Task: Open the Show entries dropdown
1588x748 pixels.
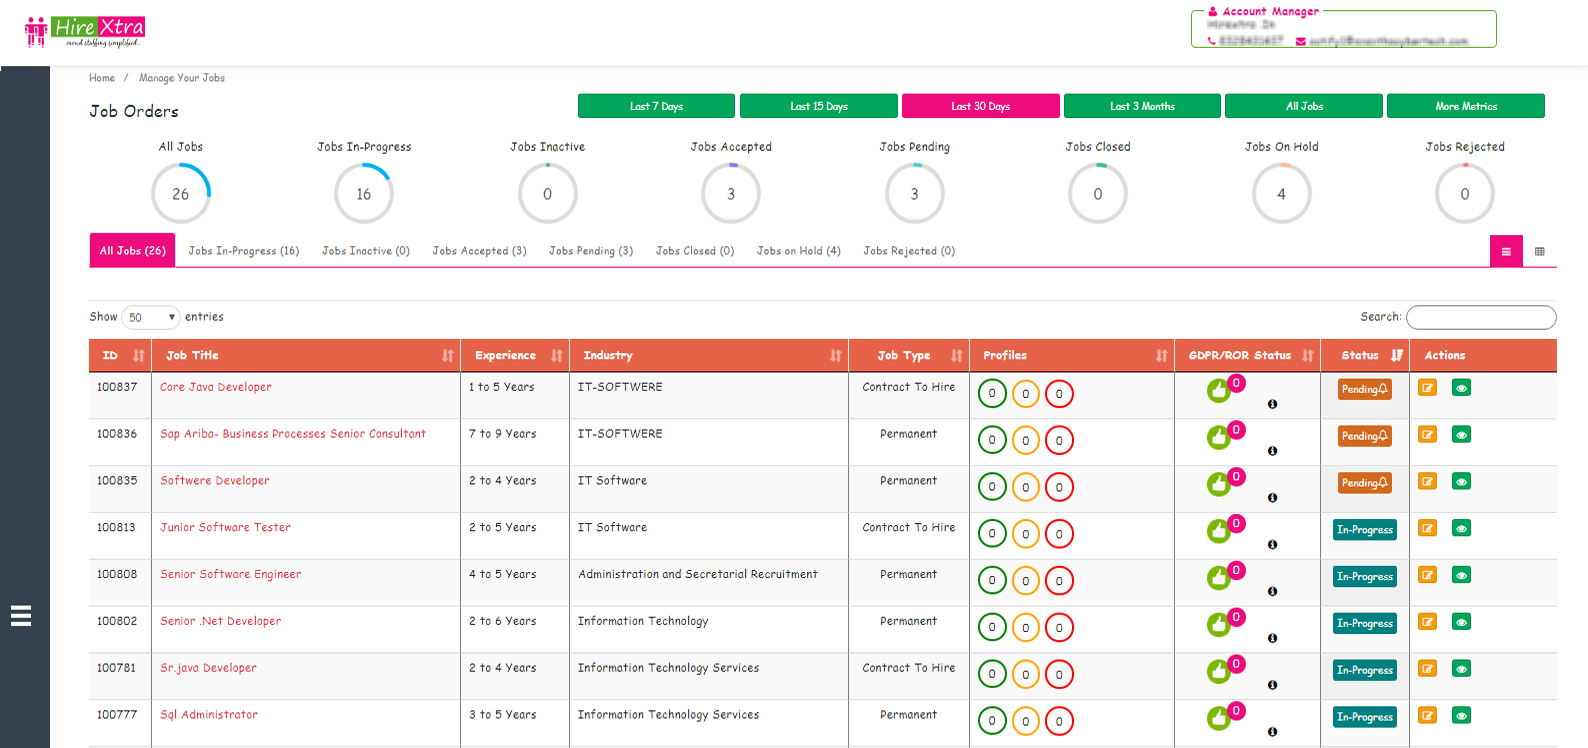Action: (x=151, y=317)
